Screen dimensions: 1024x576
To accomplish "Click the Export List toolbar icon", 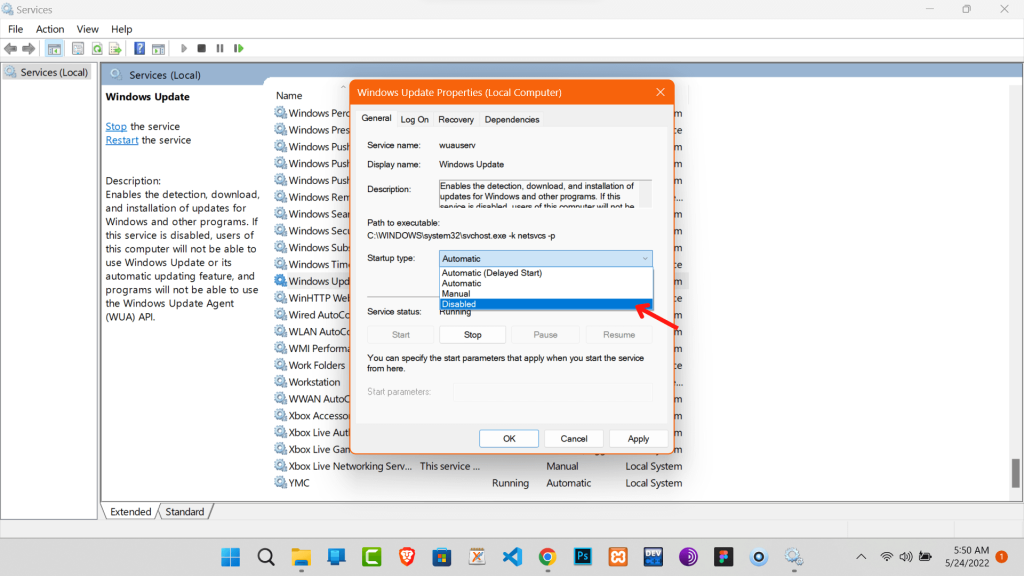I will 115,48.
